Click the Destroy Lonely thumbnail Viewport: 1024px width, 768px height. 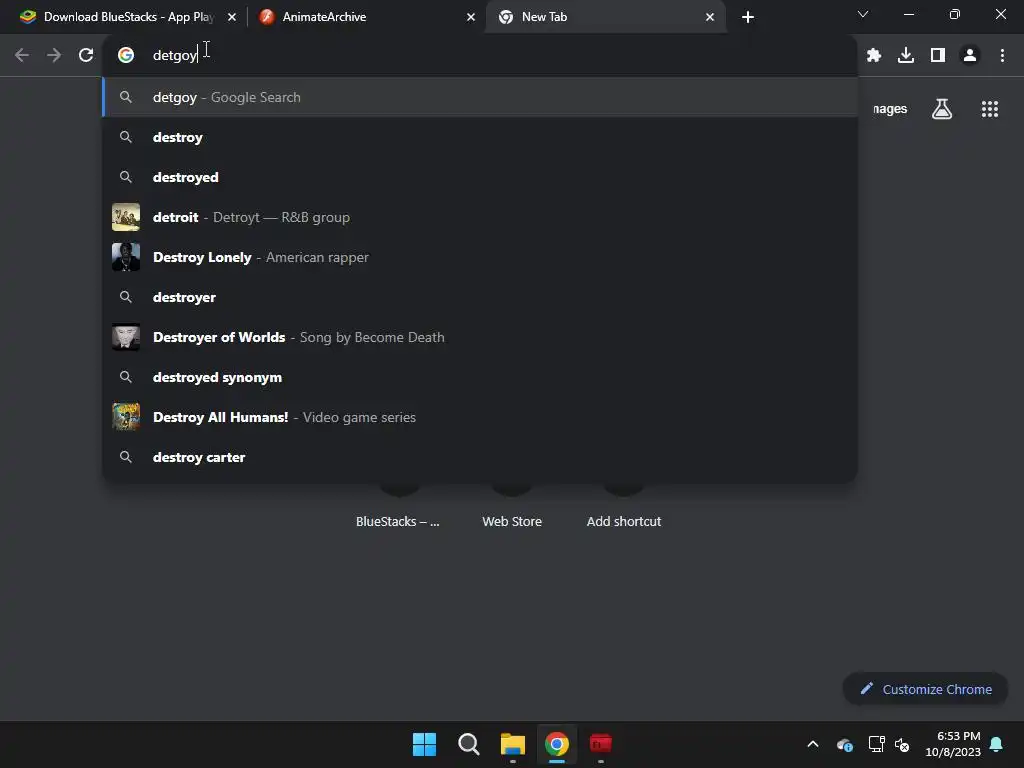[126, 257]
